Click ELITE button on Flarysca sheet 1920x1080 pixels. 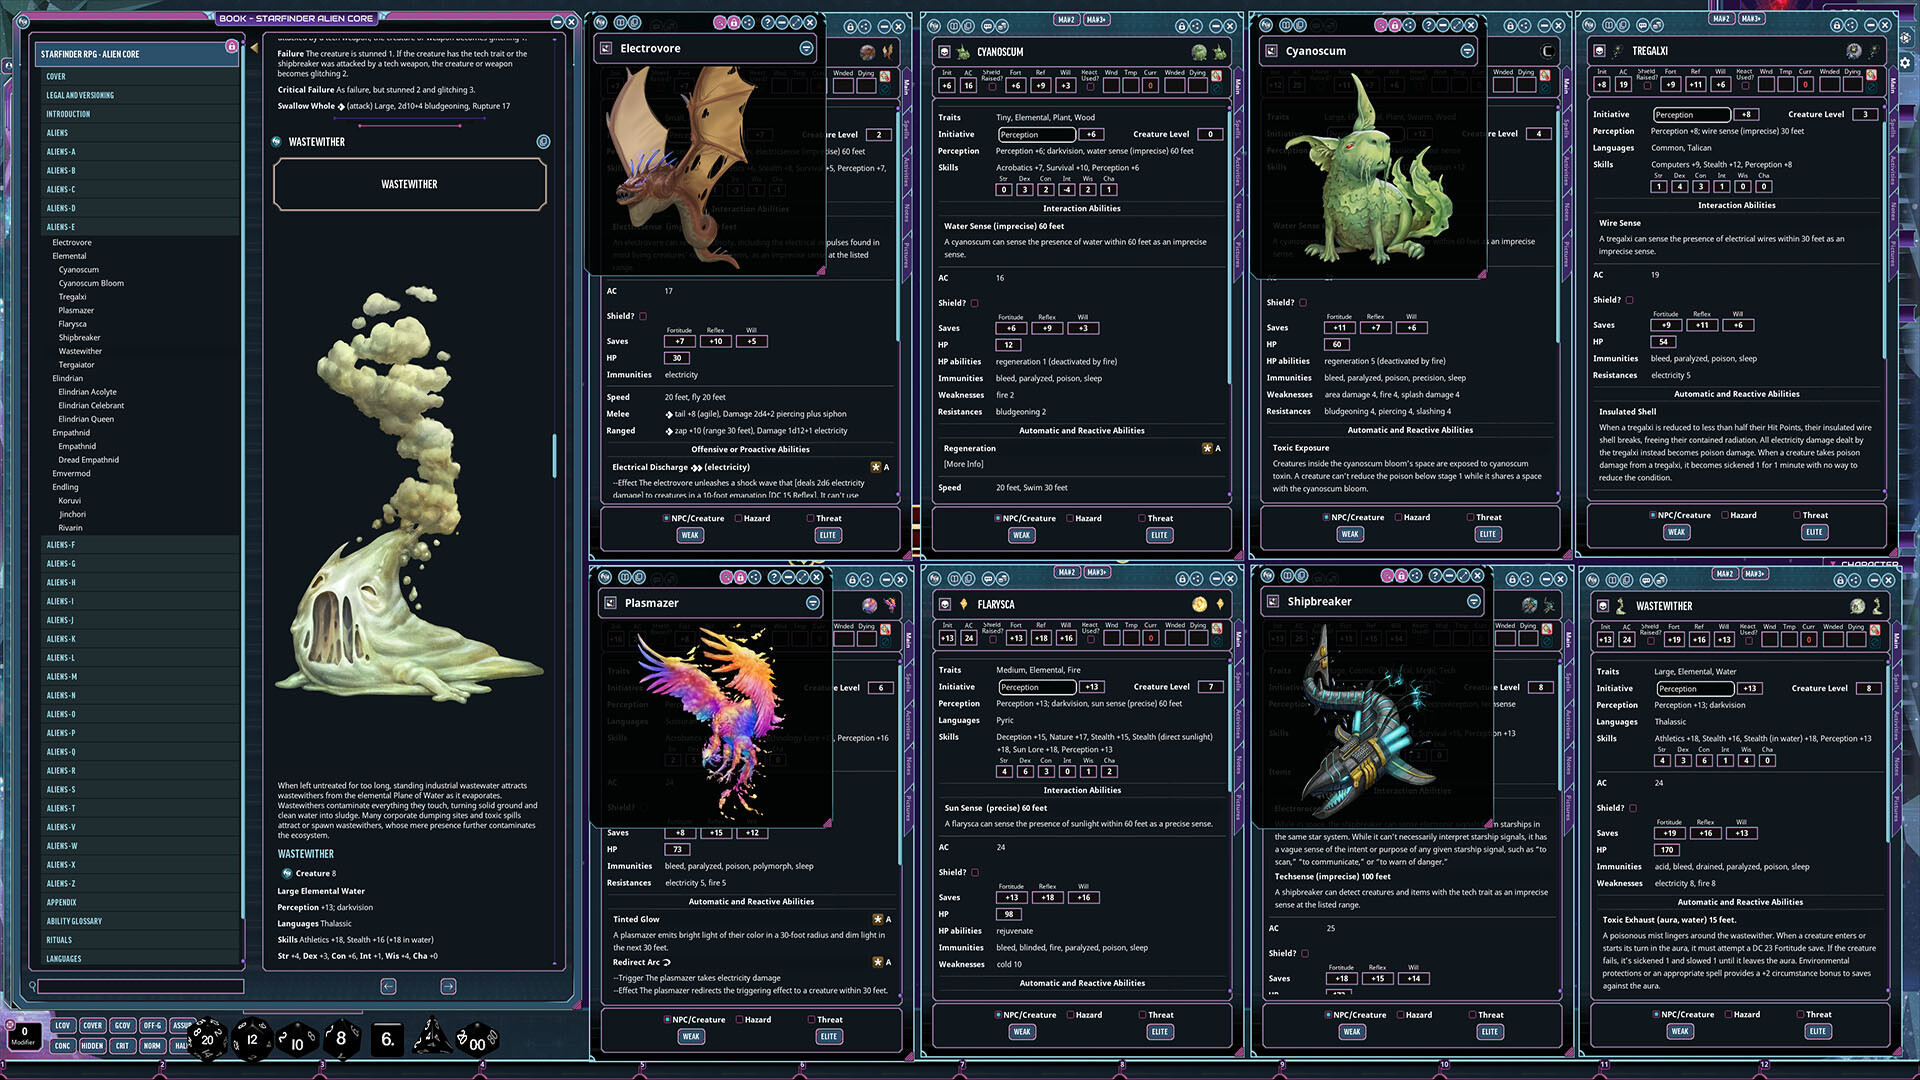(1159, 1032)
